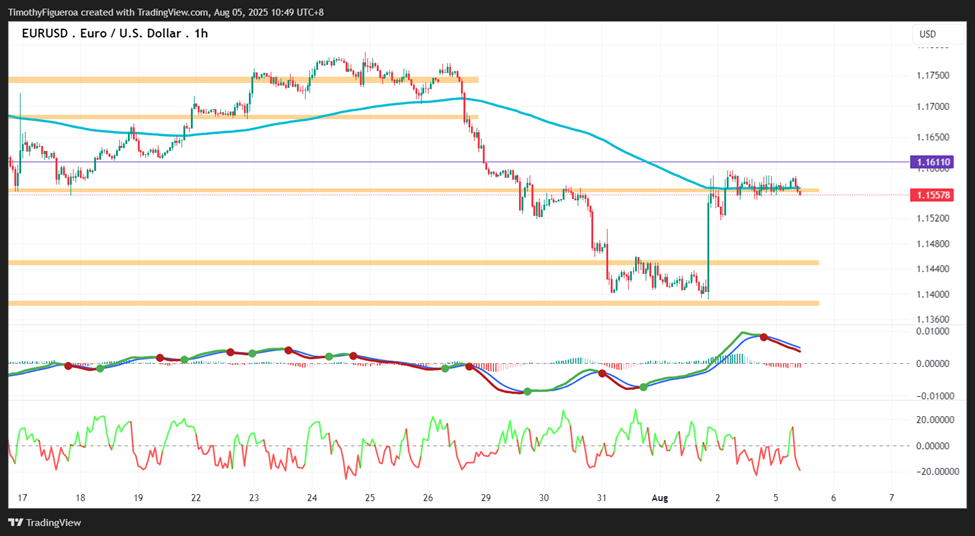Click the date label 'Aug' on time axis
This screenshot has width=975, height=536.
click(x=659, y=498)
